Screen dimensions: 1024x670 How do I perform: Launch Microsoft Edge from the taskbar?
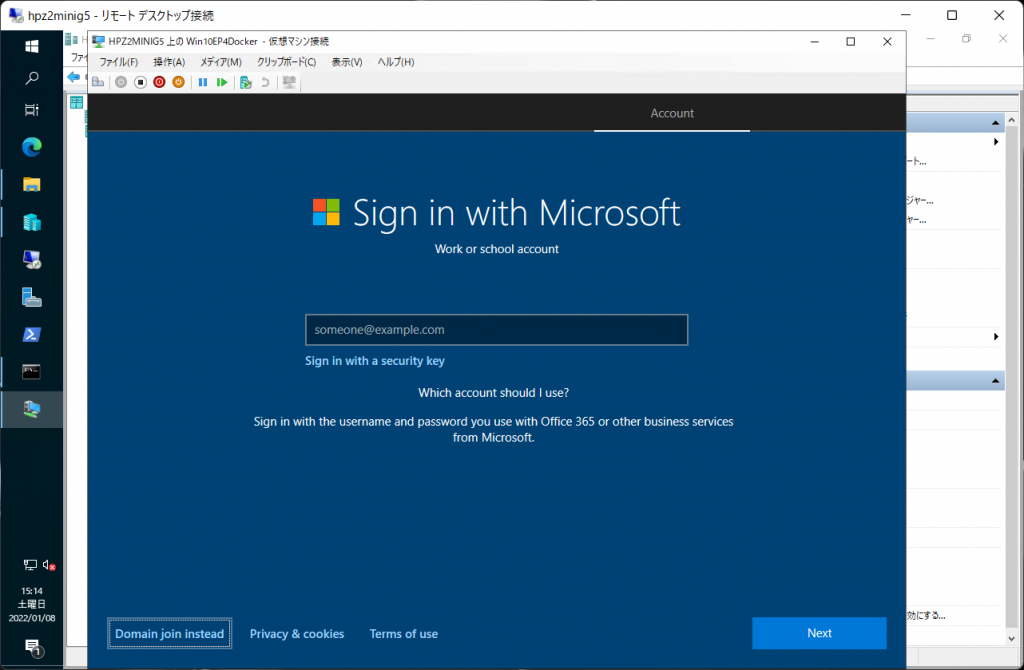click(x=31, y=147)
